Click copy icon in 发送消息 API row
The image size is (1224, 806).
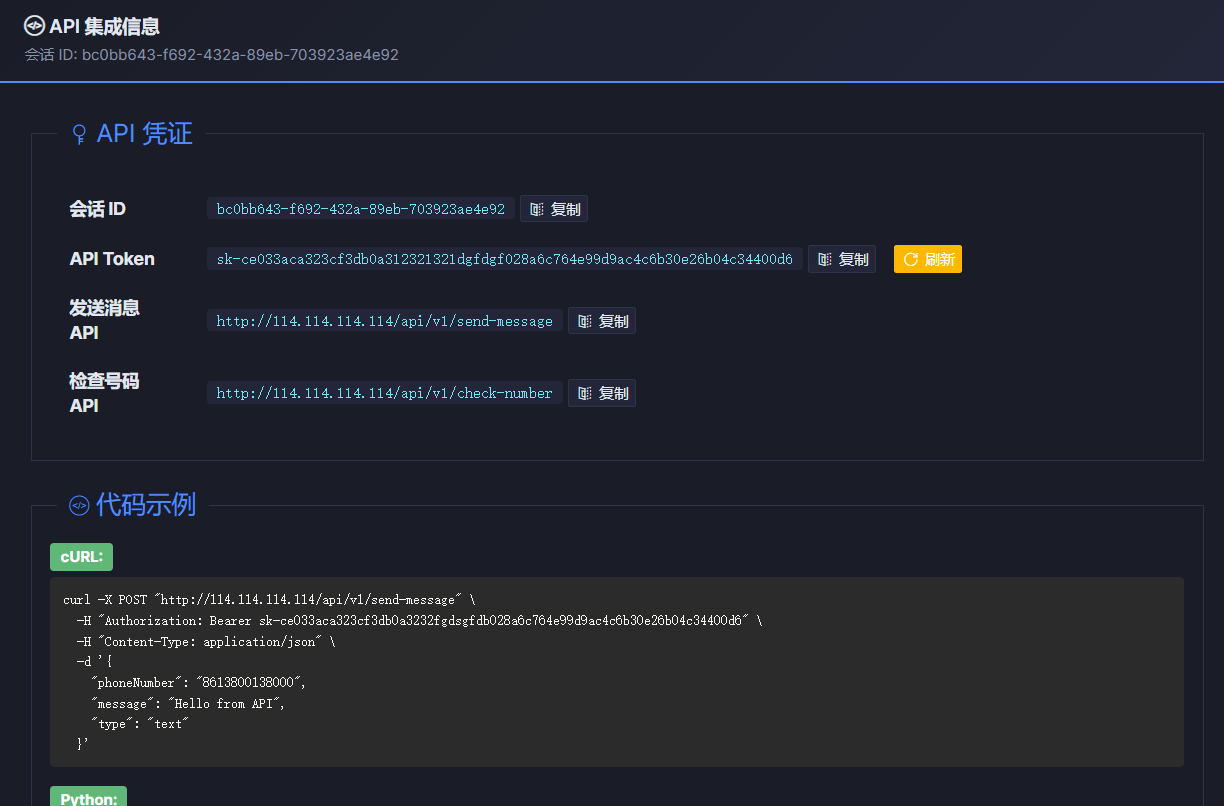[x=585, y=321]
